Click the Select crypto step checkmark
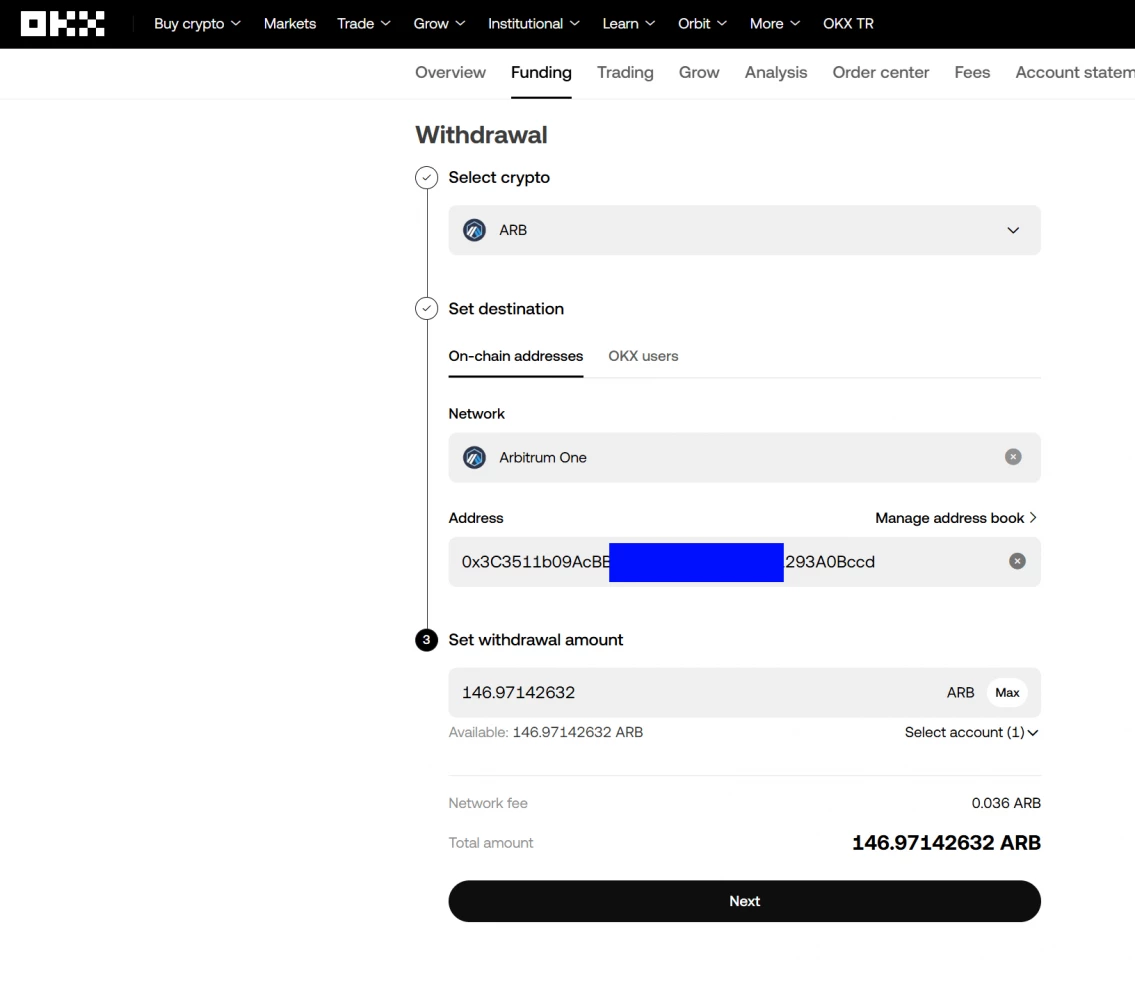Screen dimensions: 1135x1000 (426, 177)
